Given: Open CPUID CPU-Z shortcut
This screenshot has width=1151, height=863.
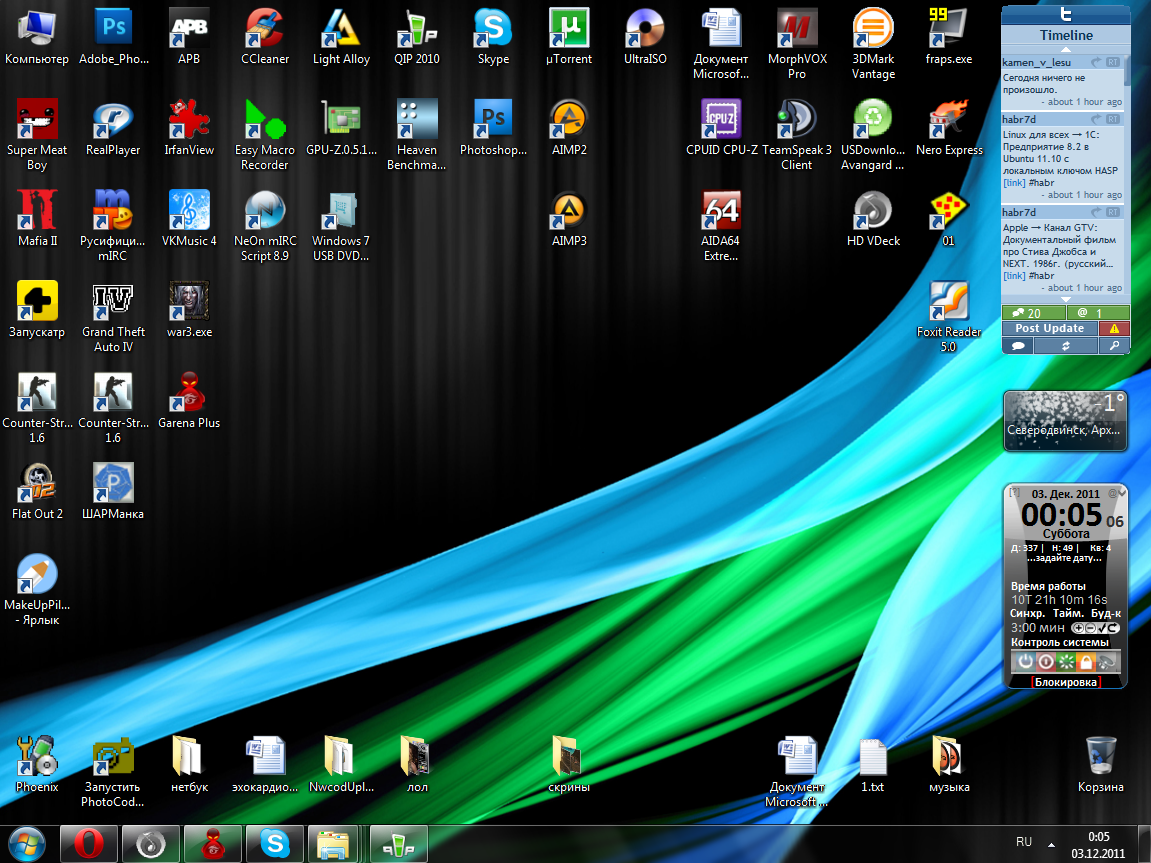Looking at the screenshot, I should pos(721,128).
